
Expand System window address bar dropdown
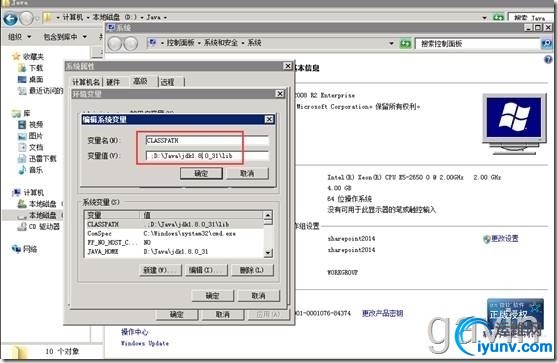[391, 44]
